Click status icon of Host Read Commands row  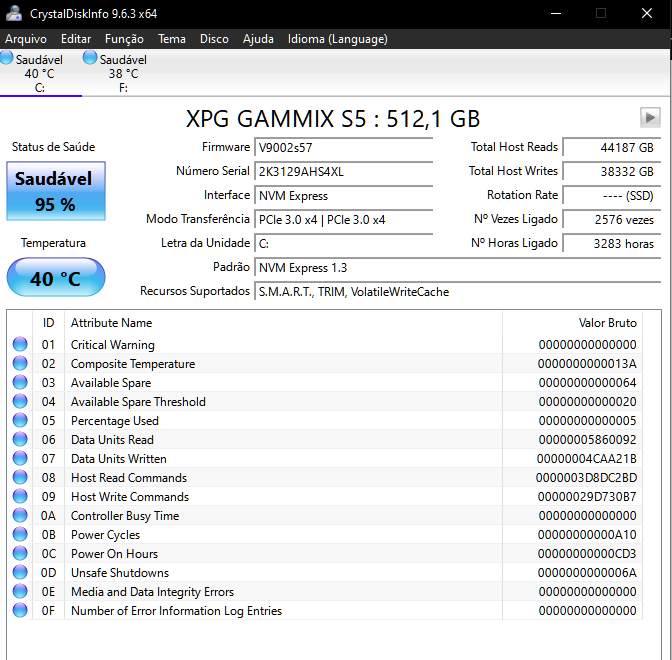[20, 477]
